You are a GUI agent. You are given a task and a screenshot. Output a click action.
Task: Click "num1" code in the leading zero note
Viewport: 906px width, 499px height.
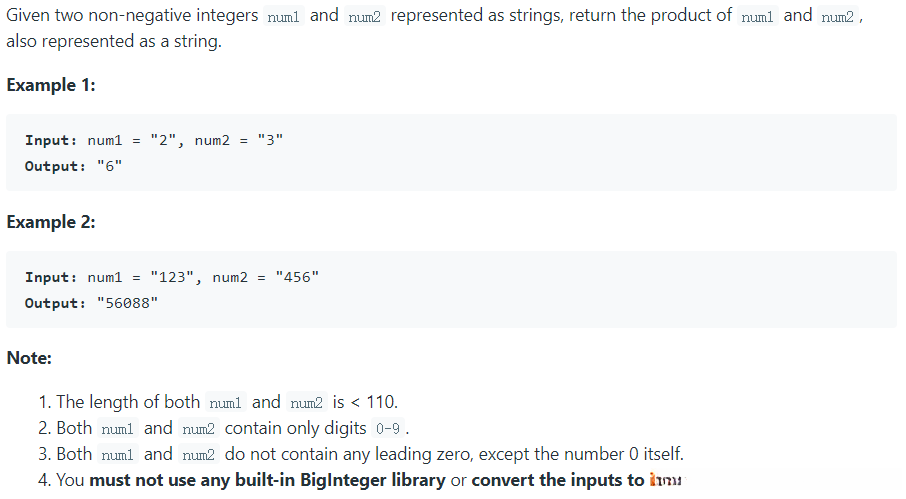[x=119, y=455]
